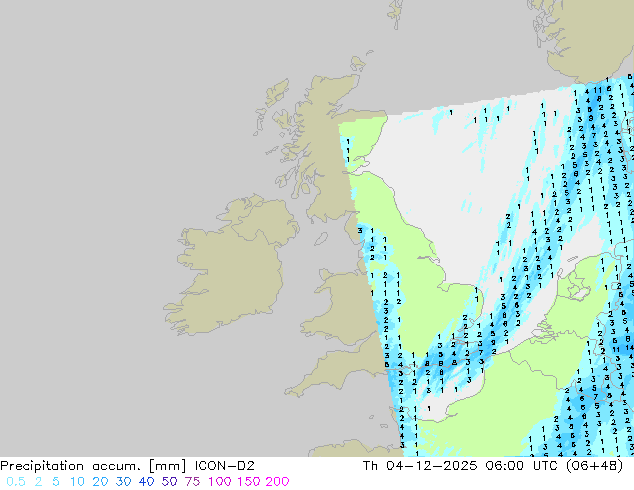Viewport: 634px width, 490px height.
Task: Select the 50 legend value
Action: 169,482
